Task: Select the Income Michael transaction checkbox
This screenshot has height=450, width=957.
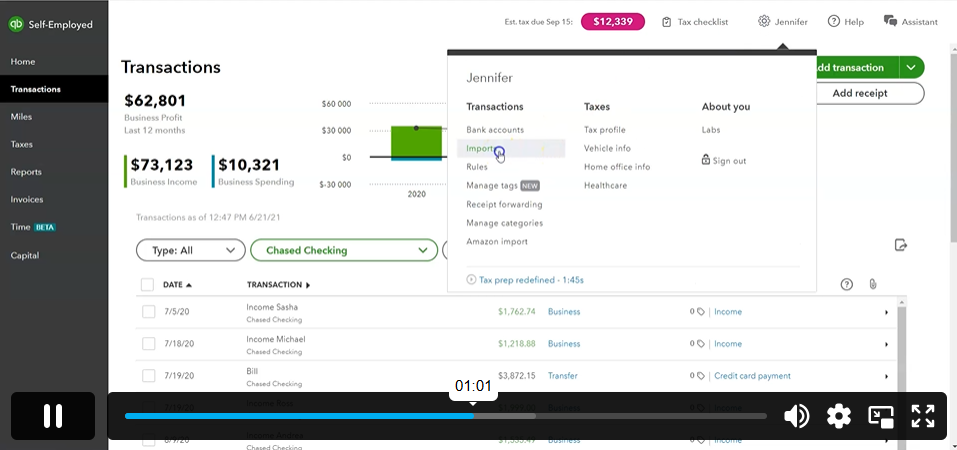Action: tap(148, 344)
